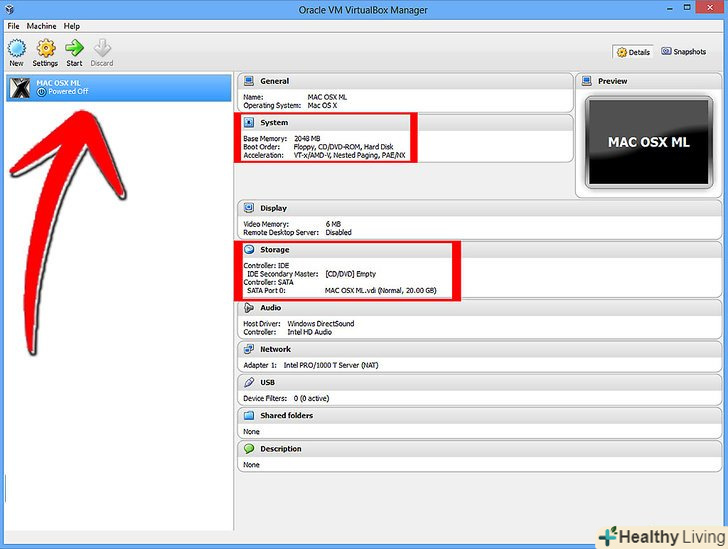
Task: Click the Base Memory 2048 MB value
Action: [307, 138]
